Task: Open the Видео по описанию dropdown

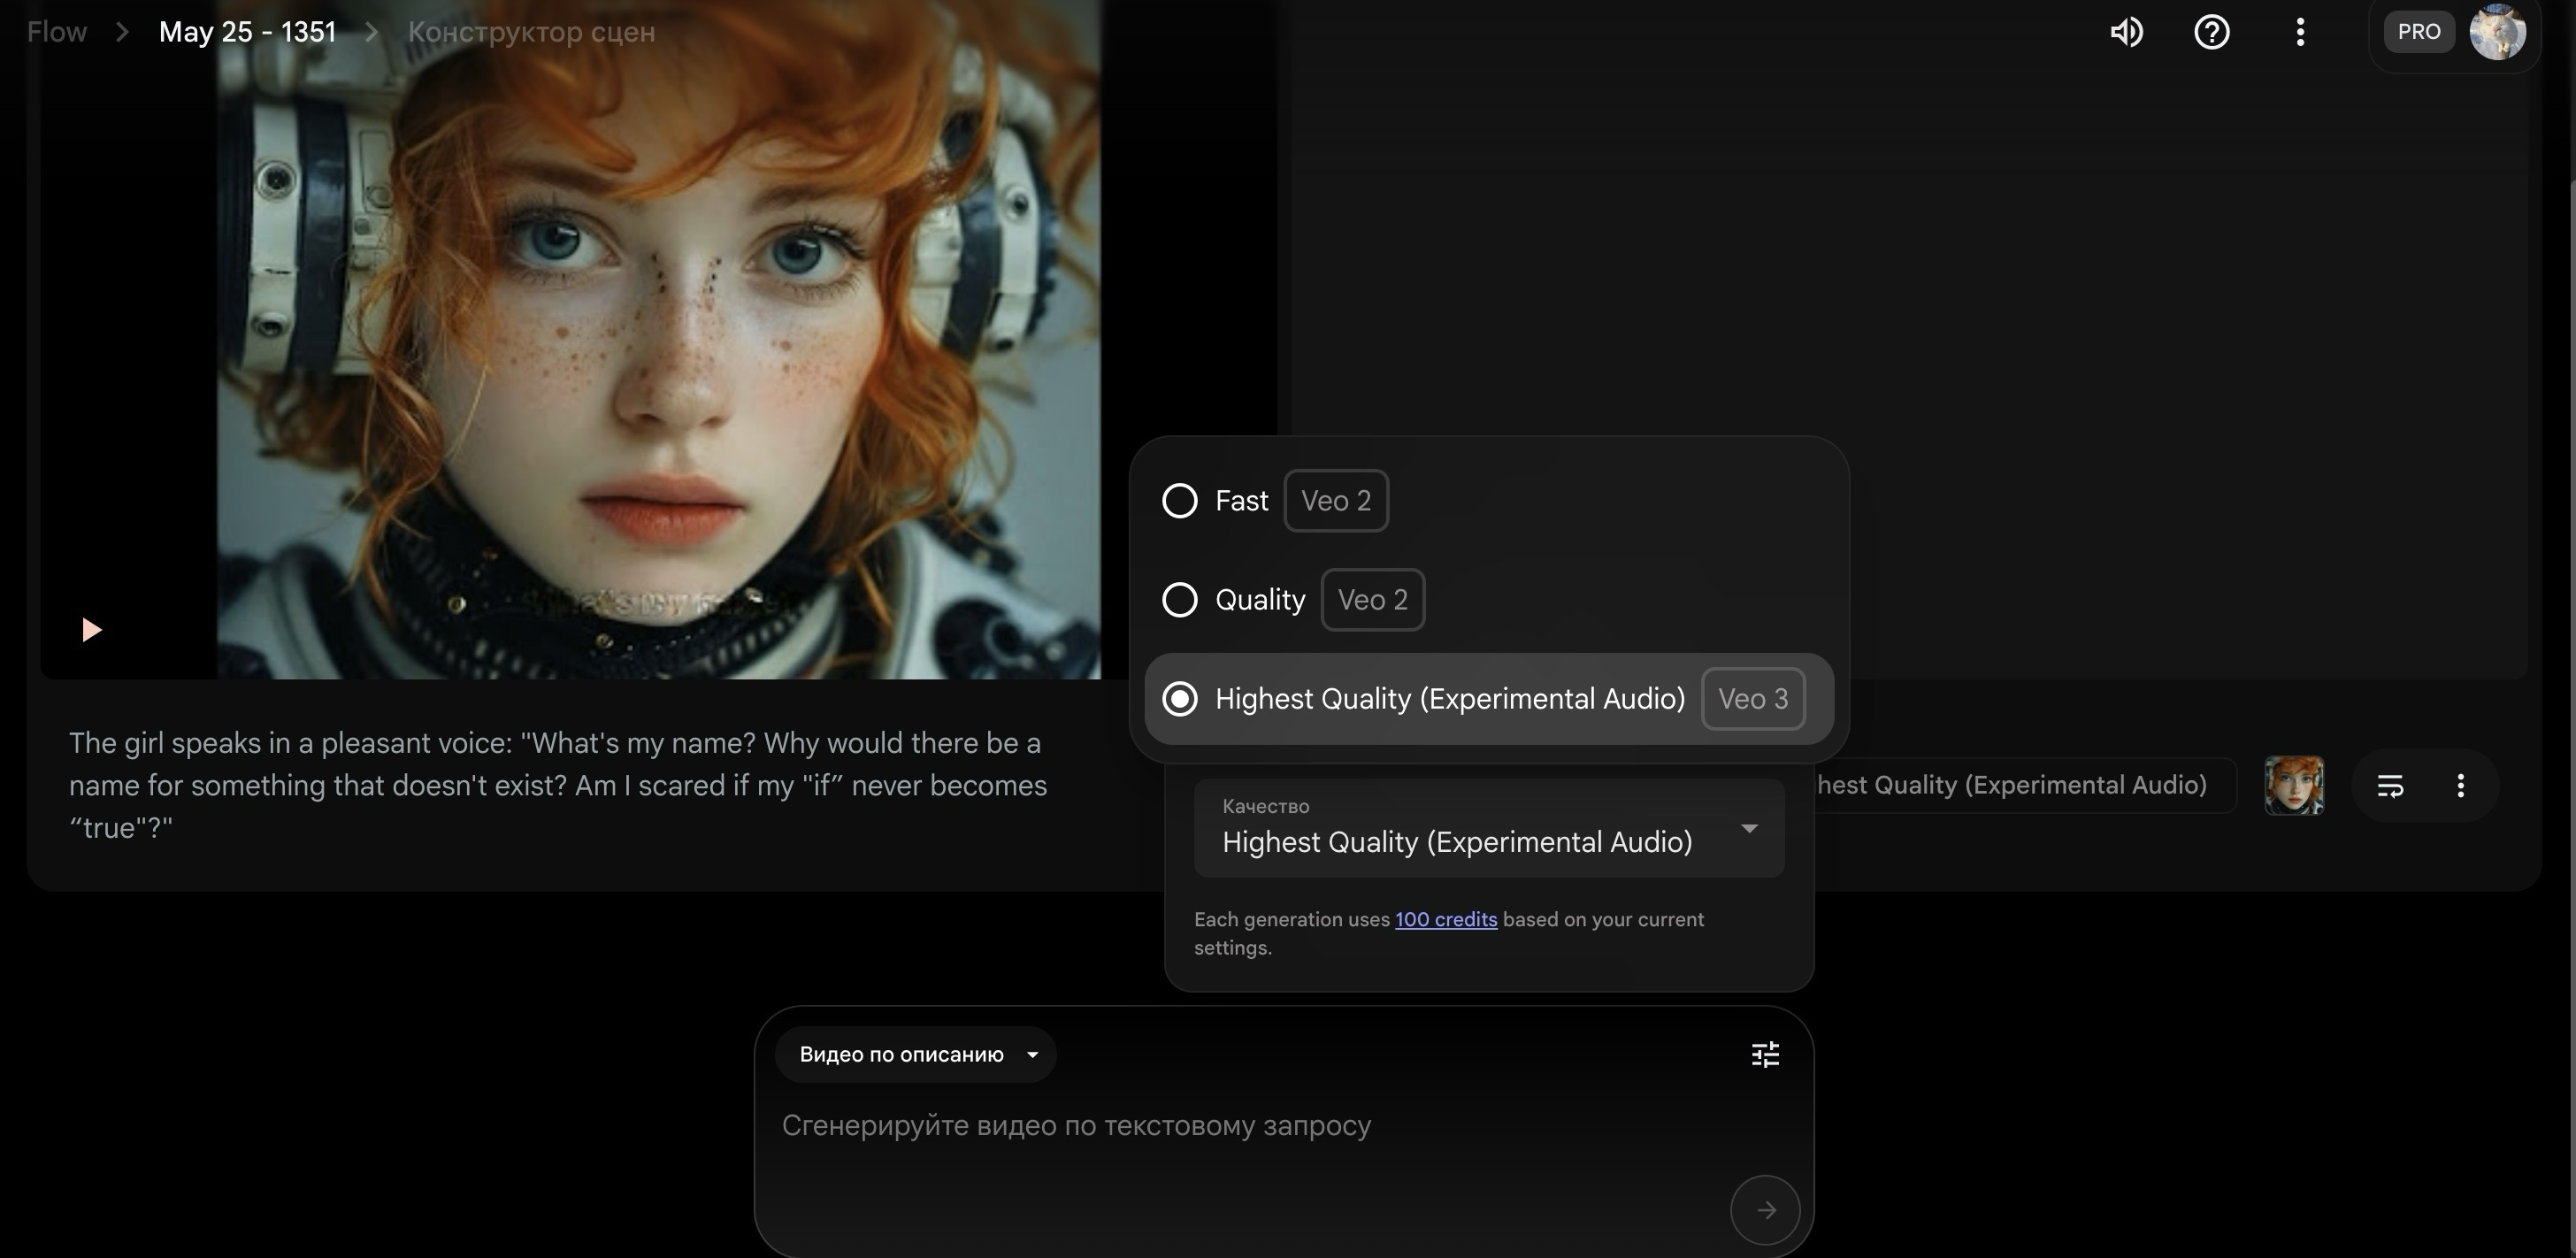Action: [915, 1054]
